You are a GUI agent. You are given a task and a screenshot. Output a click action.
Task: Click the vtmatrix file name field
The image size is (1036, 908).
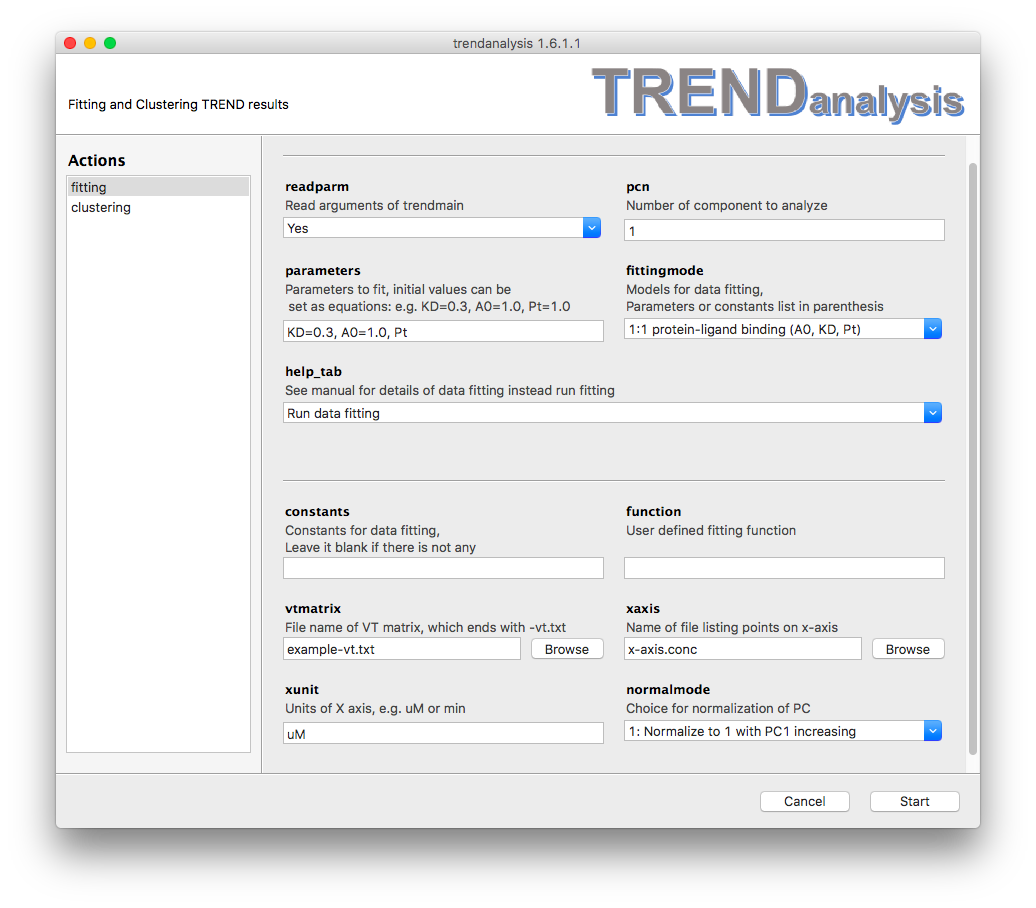tap(402, 650)
